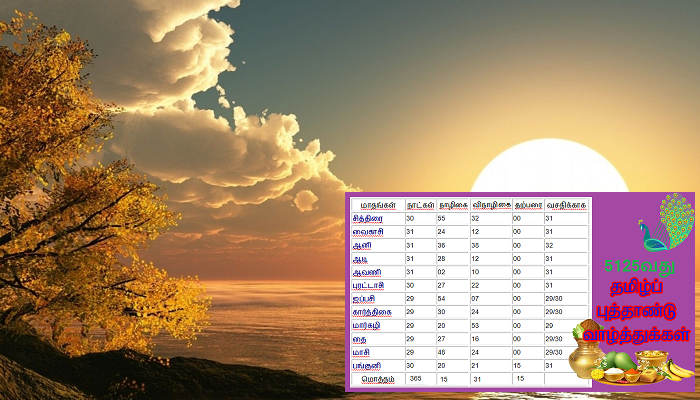Select the 'வாழ்த்துக்கள்' red text
The image size is (700, 400).
pyautogui.click(x=637, y=334)
